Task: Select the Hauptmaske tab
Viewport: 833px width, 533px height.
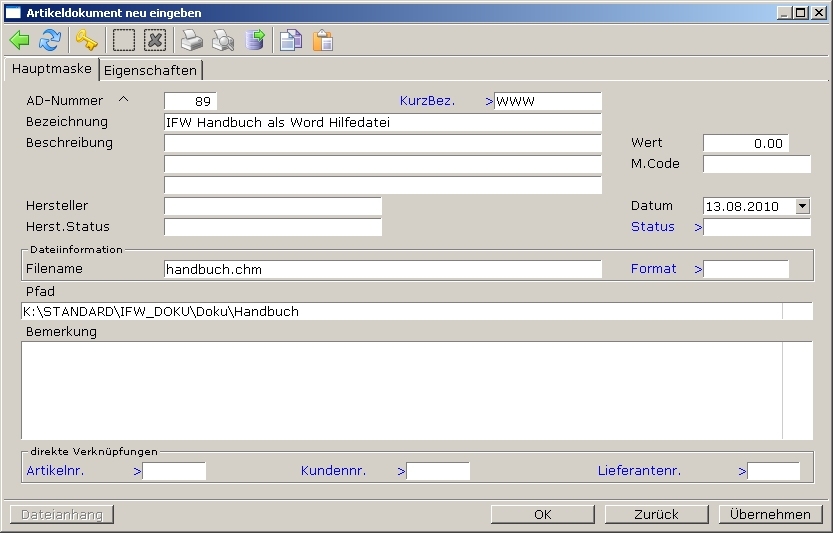Action: point(51,69)
